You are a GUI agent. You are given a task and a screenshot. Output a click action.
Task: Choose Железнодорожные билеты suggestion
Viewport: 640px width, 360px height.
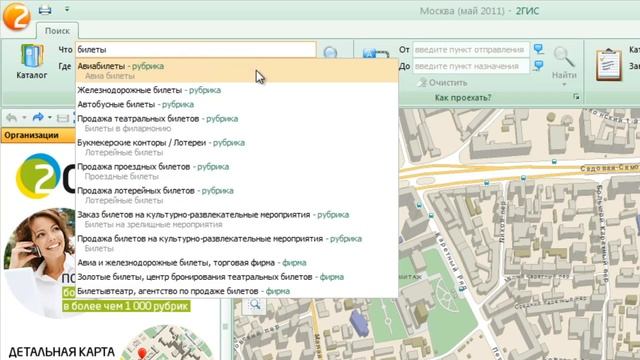237,90
